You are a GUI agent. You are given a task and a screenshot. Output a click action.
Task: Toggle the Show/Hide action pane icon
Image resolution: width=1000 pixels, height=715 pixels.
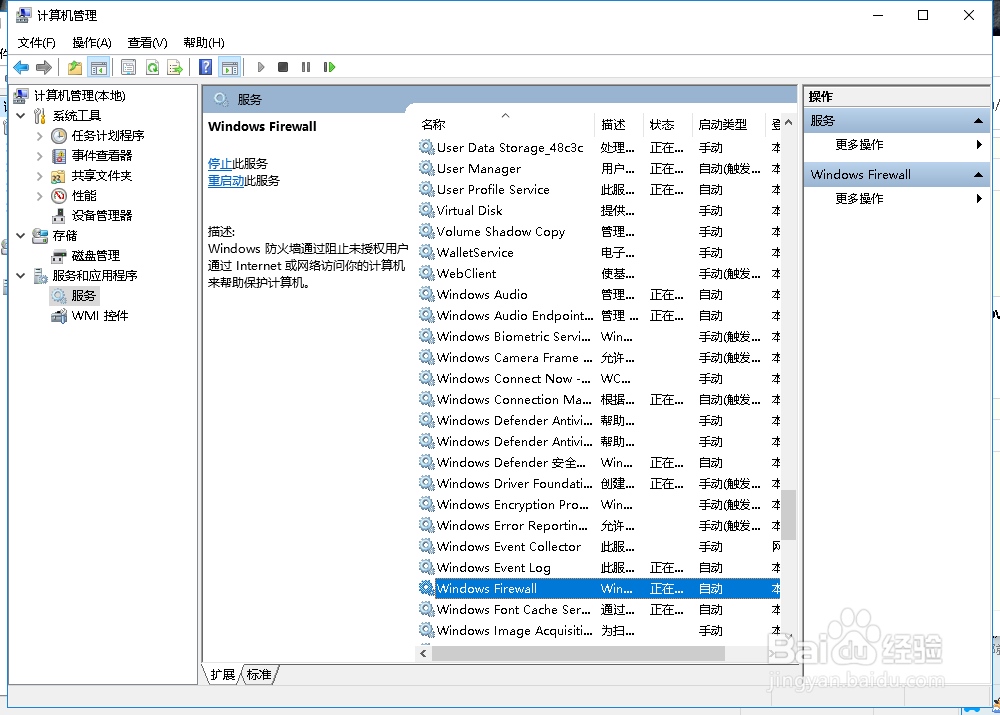coord(230,67)
